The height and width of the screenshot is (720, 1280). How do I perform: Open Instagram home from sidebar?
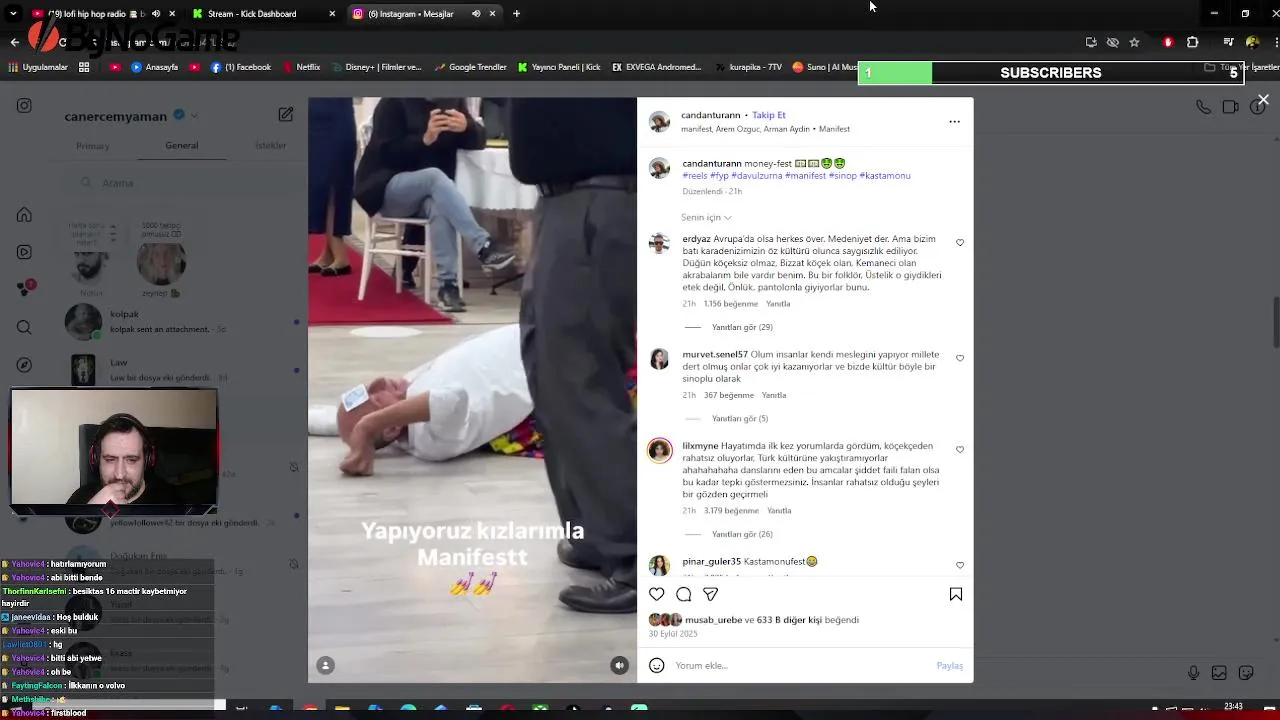pyautogui.click(x=24, y=215)
